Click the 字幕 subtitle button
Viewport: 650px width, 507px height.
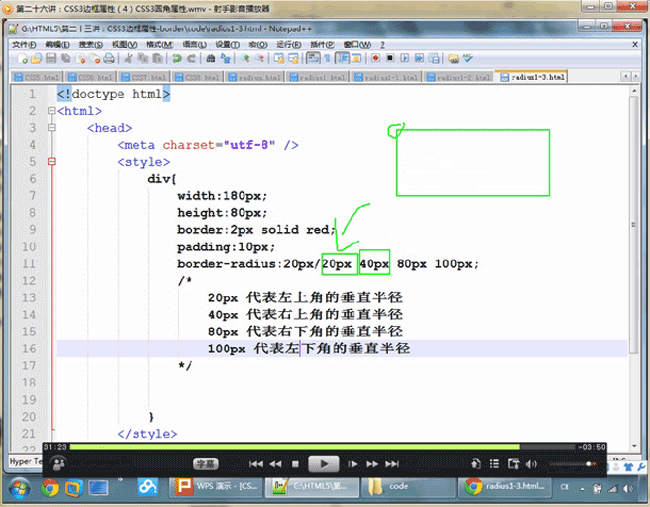tap(206, 464)
